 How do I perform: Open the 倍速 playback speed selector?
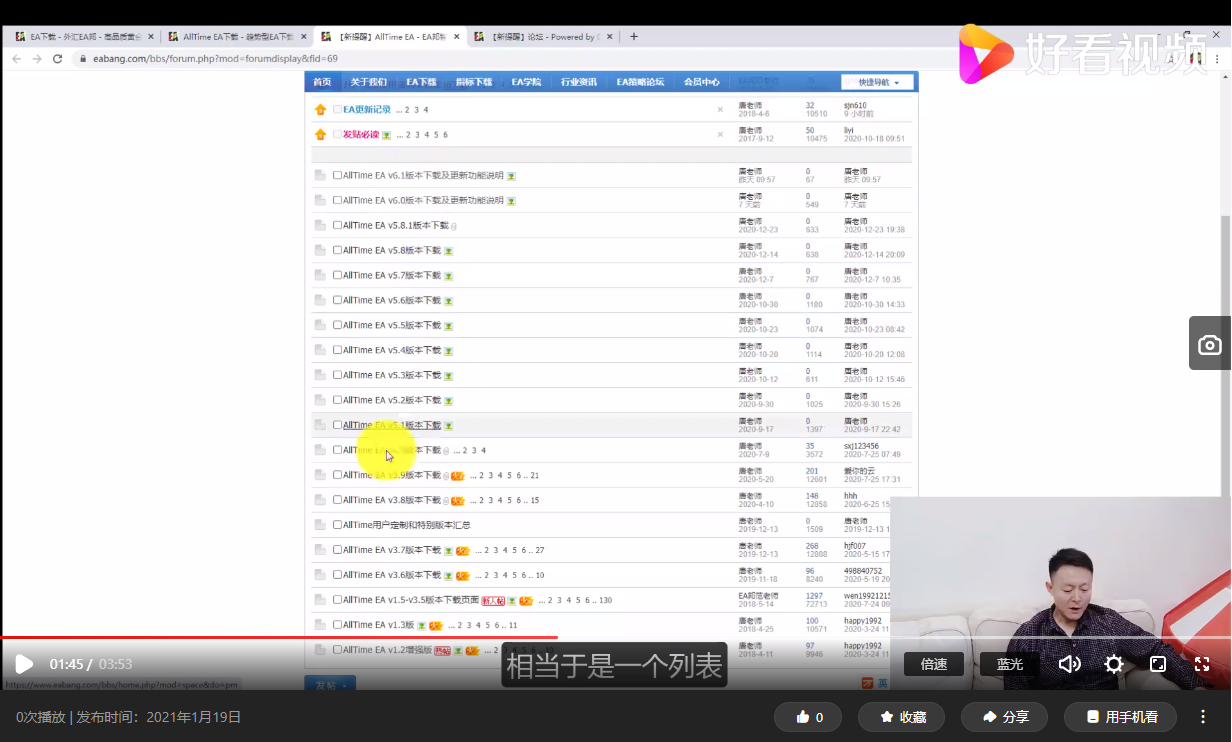coord(933,664)
